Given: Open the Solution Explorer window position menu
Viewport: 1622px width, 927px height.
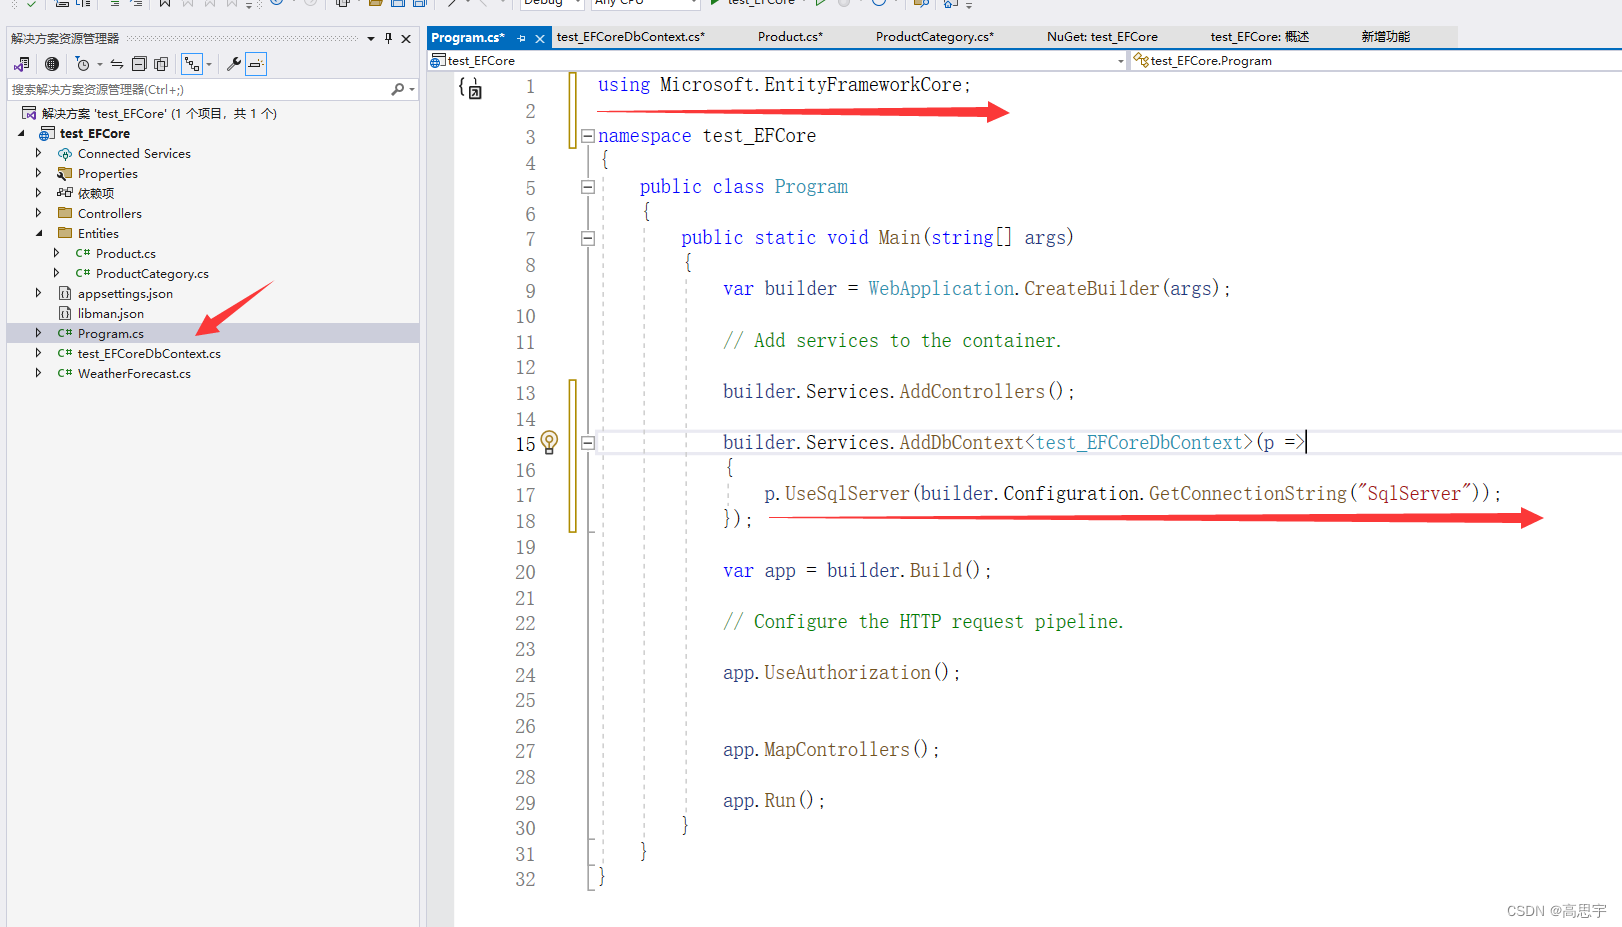Looking at the screenshot, I should point(371,38).
